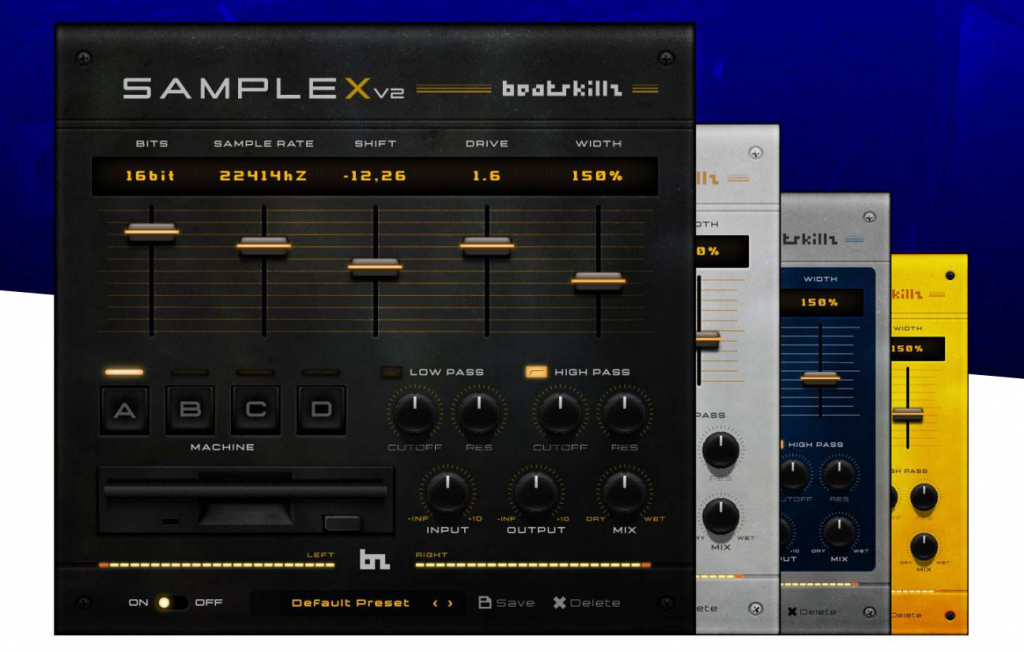Disable the High Pass filter toggle
This screenshot has height=652, width=1024.
[x=536, y=372]
